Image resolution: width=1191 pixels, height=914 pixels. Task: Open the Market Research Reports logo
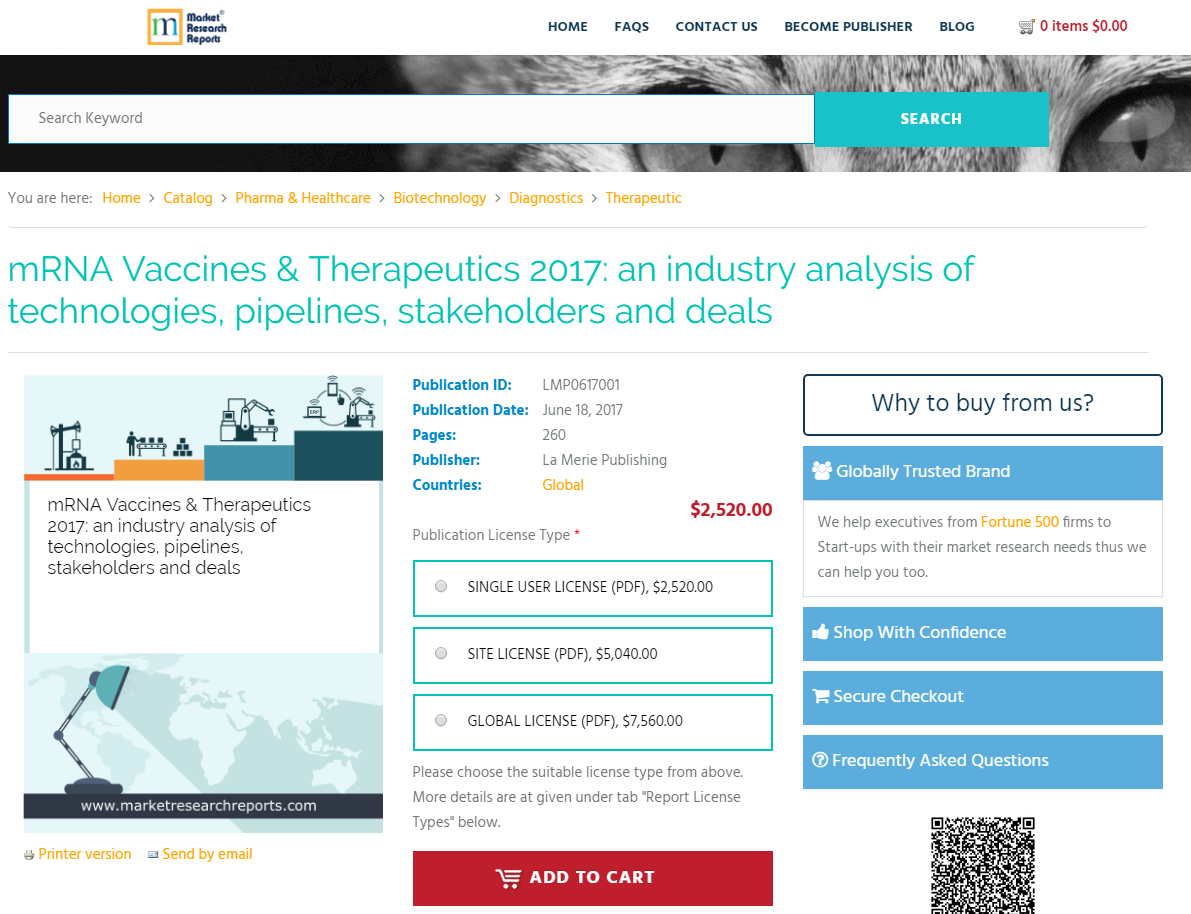pyautogui.click(x=187, y=27)
